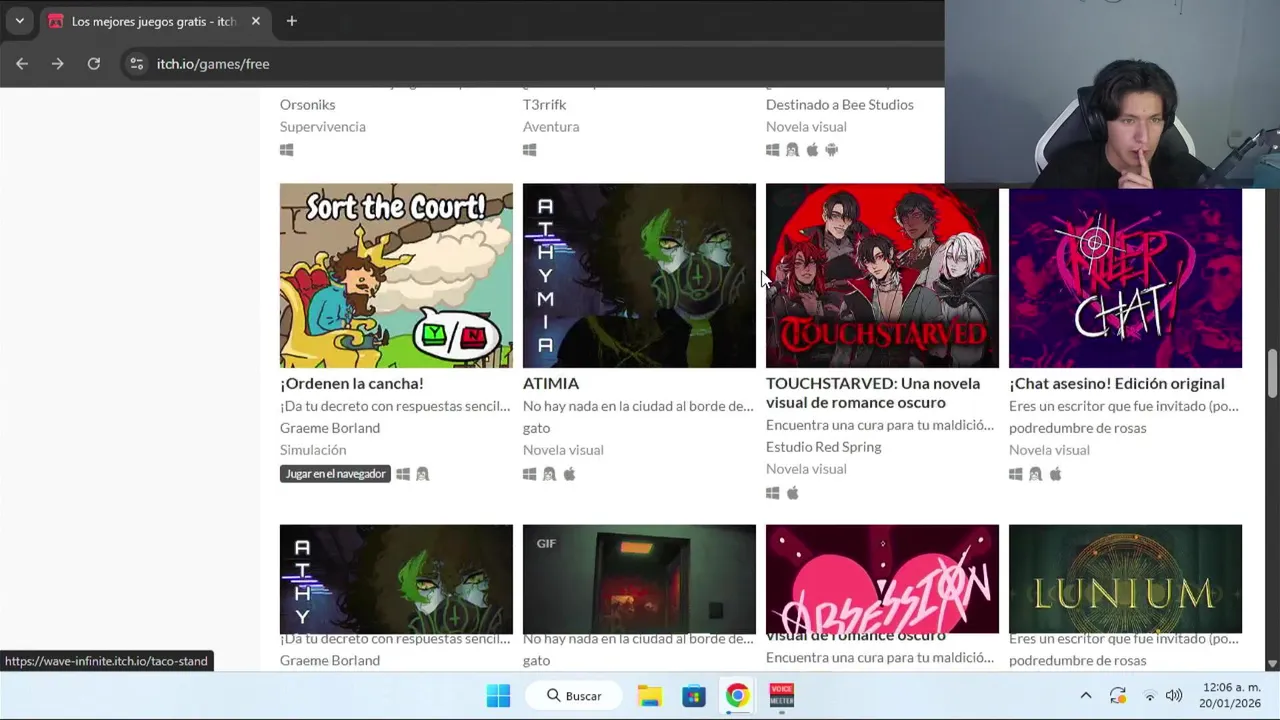The width and height of the screenshot is (1280, 720).
Task: Select 'Novela visual' genre under TOUCHSTARVED
Action: pyautogui.click(x=806, y=469)
